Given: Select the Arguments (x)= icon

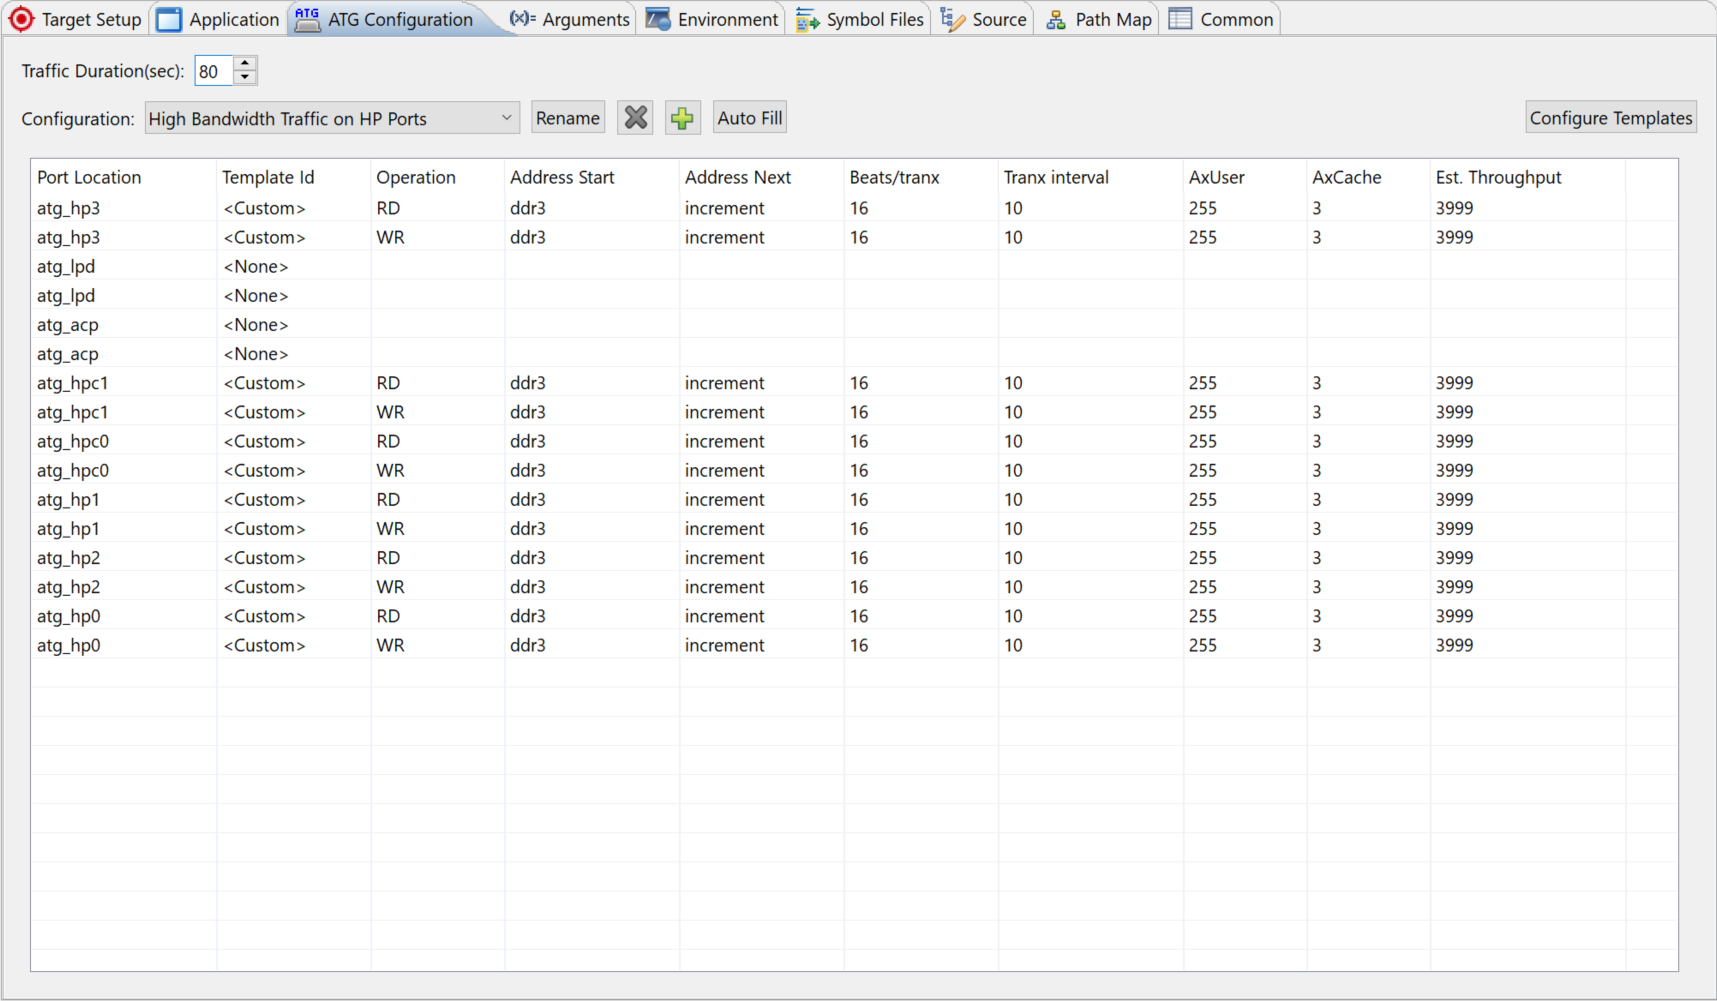Looking at the screenshot, I should pos(522,18).
